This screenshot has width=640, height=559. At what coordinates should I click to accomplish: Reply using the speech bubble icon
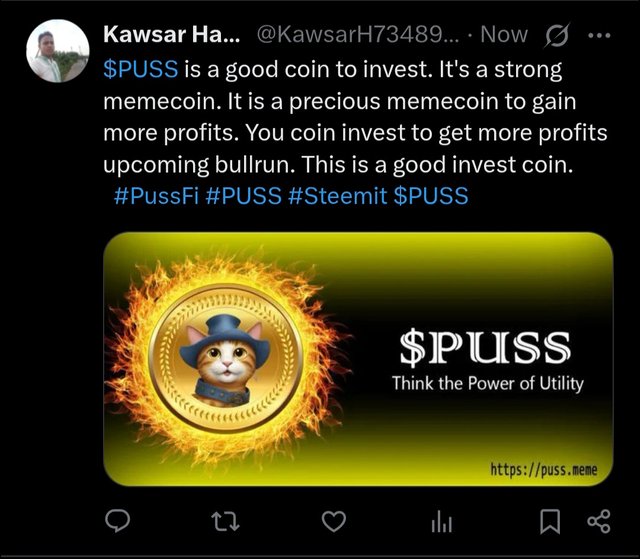pyautogui.click(x=118, y=521)
